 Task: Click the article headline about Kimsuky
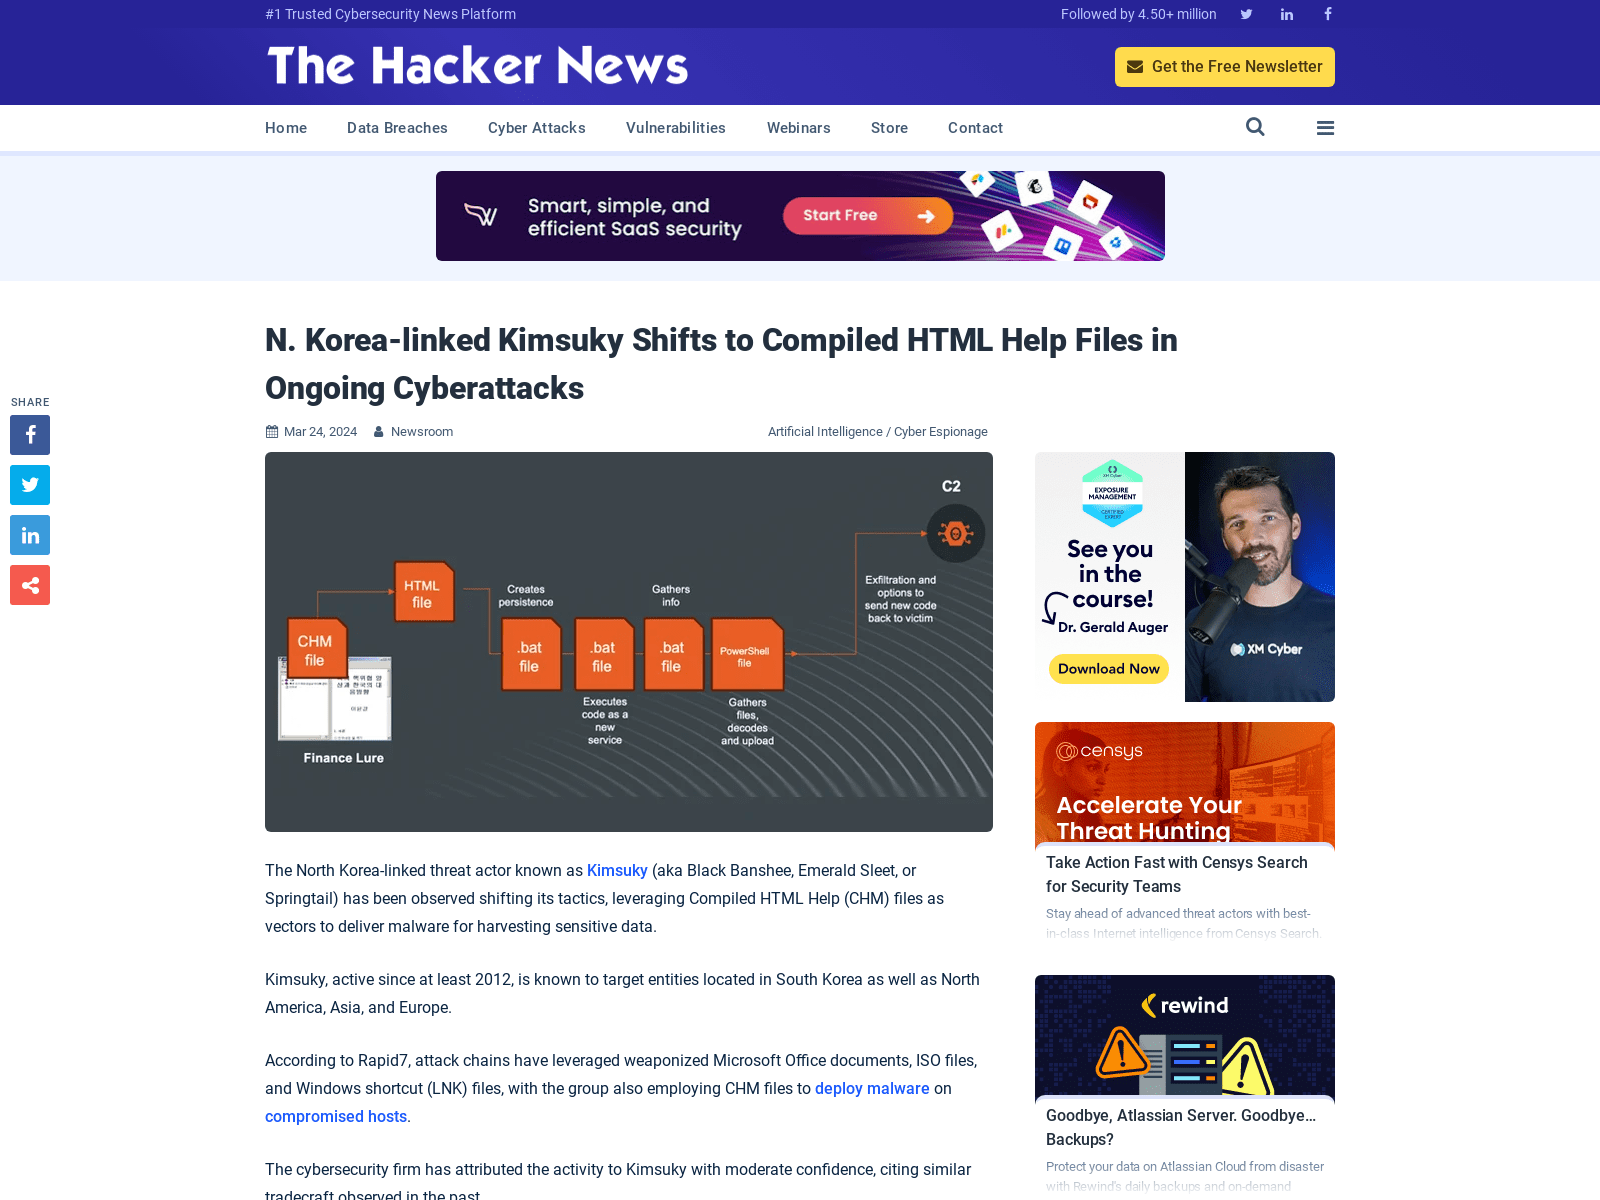pyautogui.click(x=721, y=364)
